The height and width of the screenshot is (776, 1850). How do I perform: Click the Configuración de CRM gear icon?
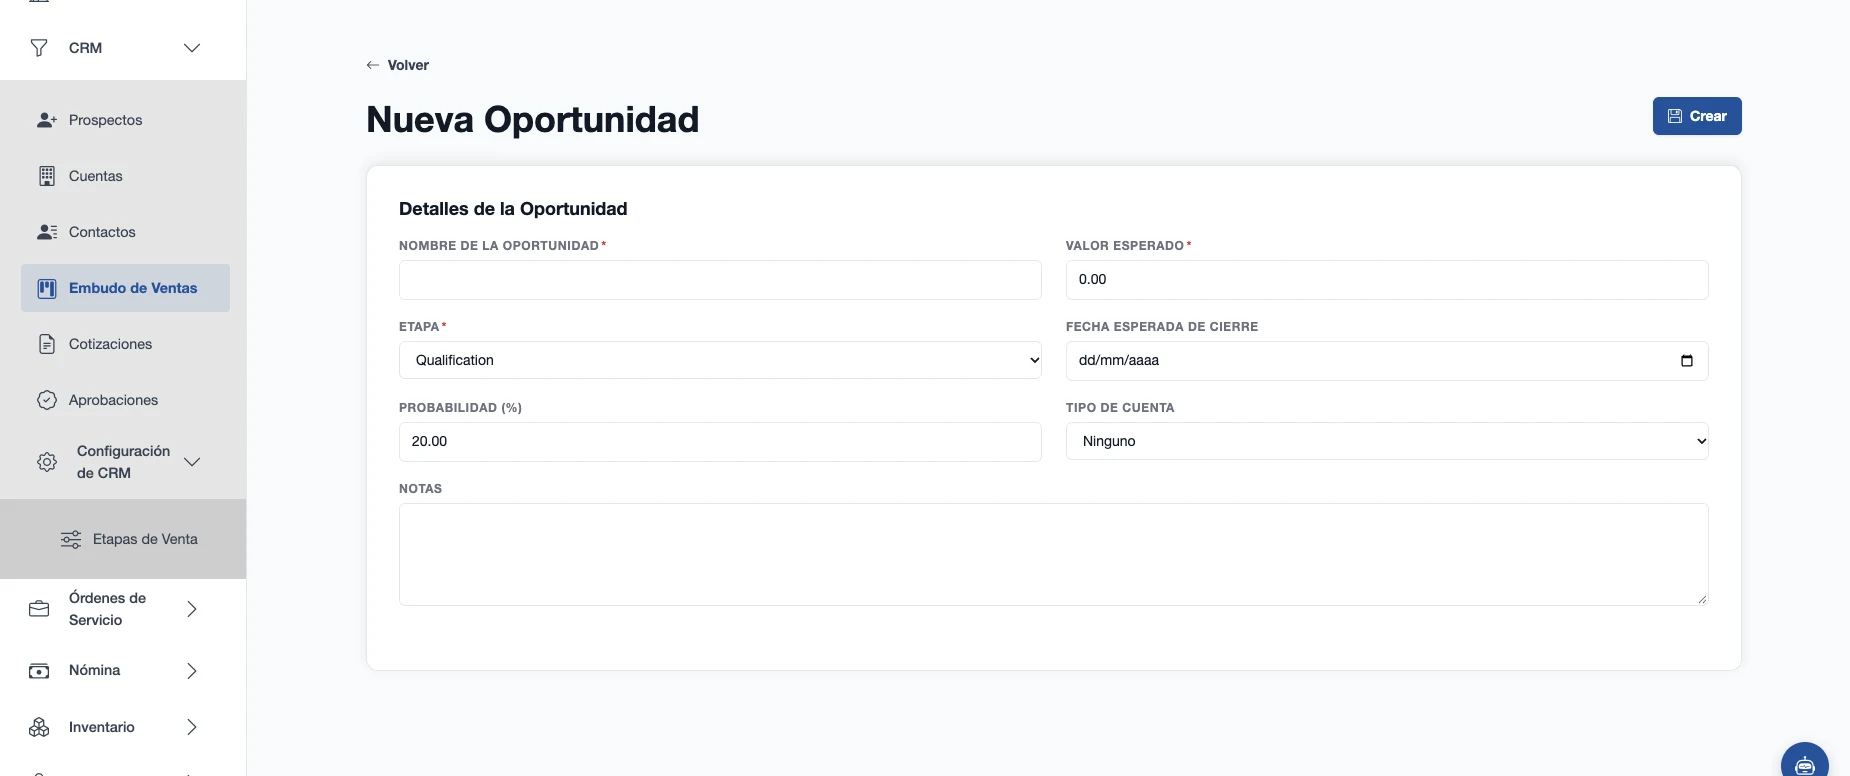pos(47,462)
